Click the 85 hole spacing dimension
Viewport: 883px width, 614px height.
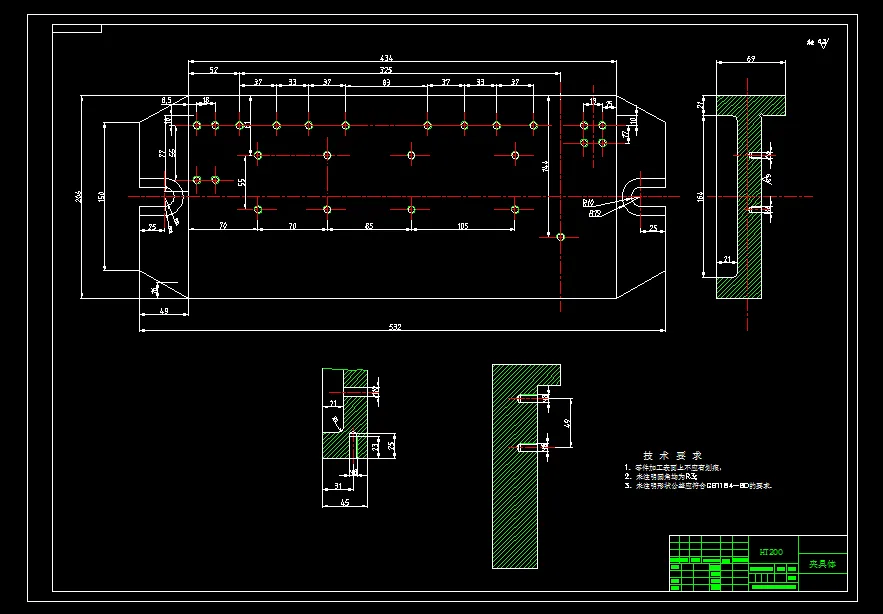point(369,226)
